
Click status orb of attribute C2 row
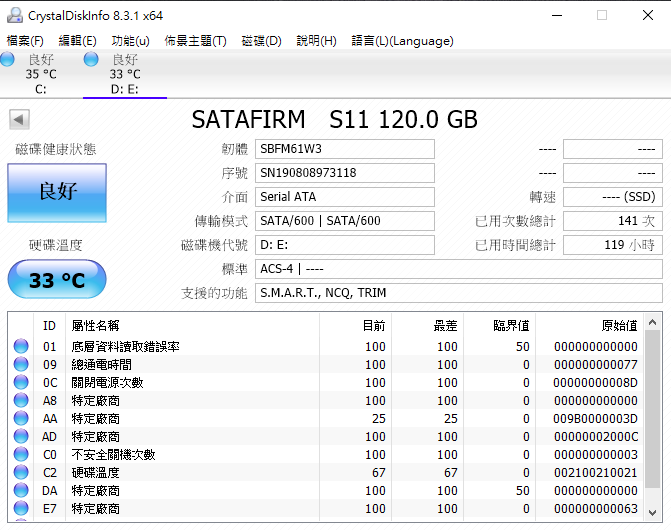(x=21, y=472)
